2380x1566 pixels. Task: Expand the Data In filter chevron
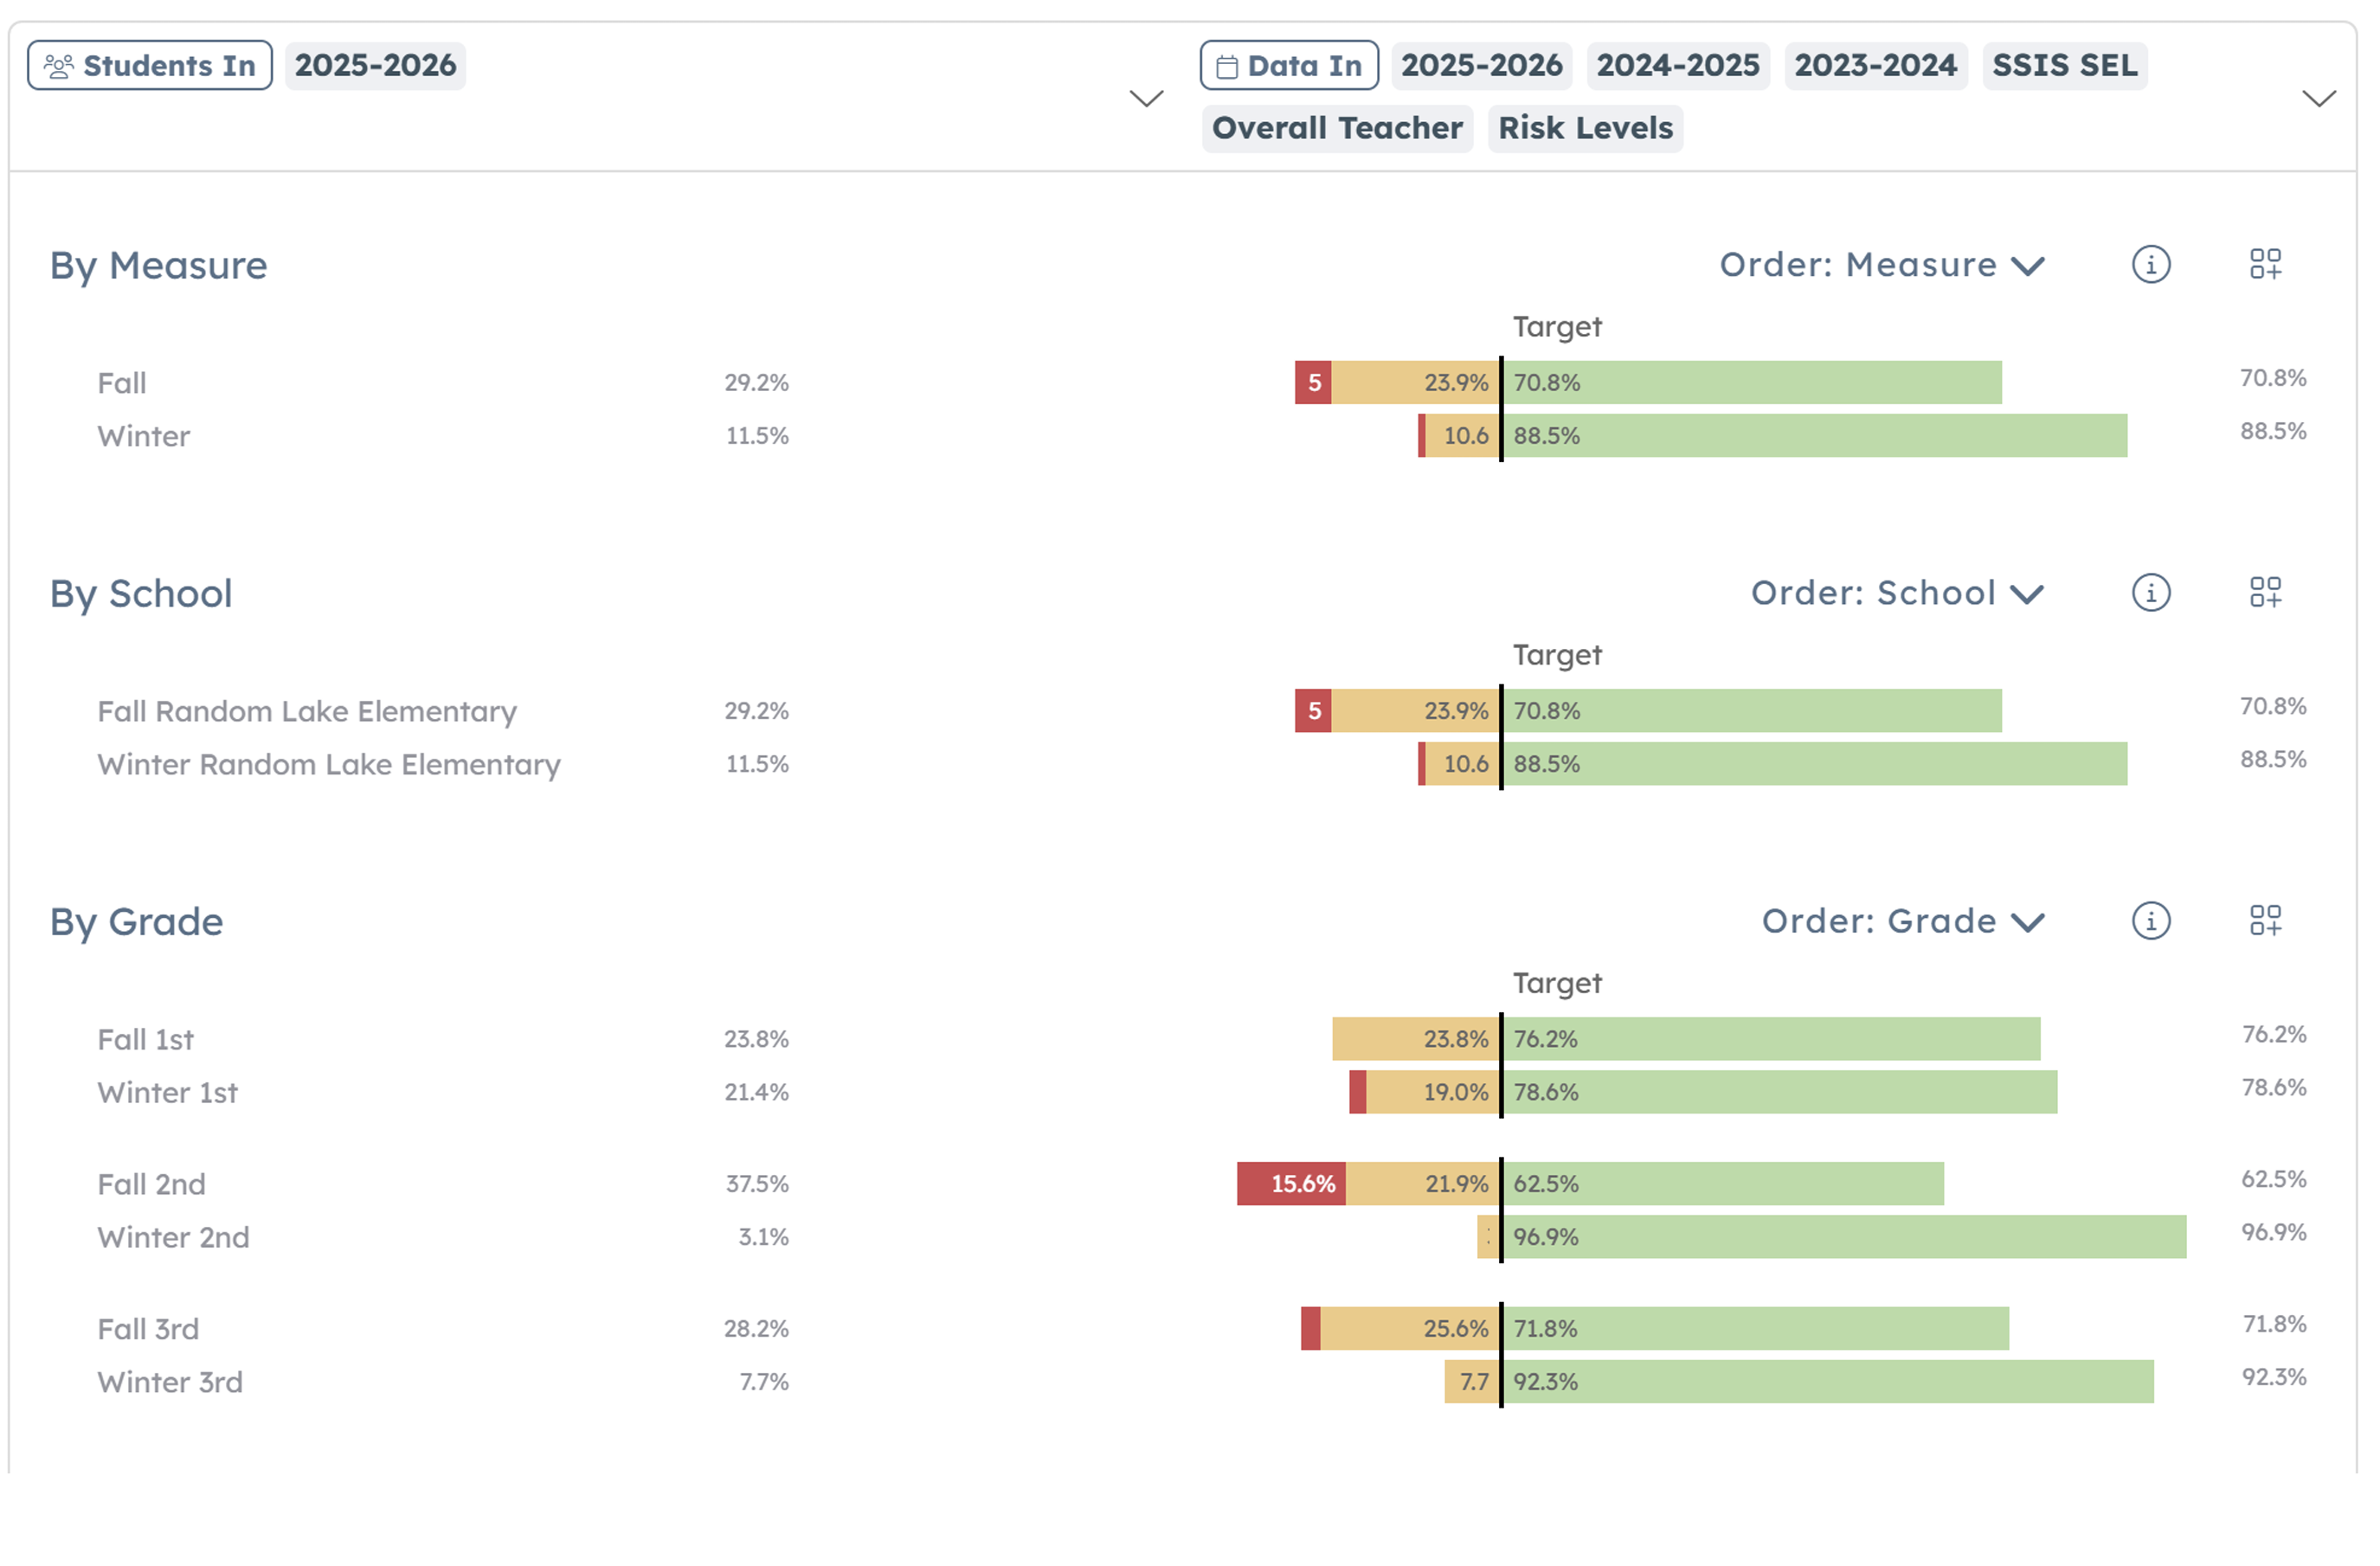(x=2318, y=98)
